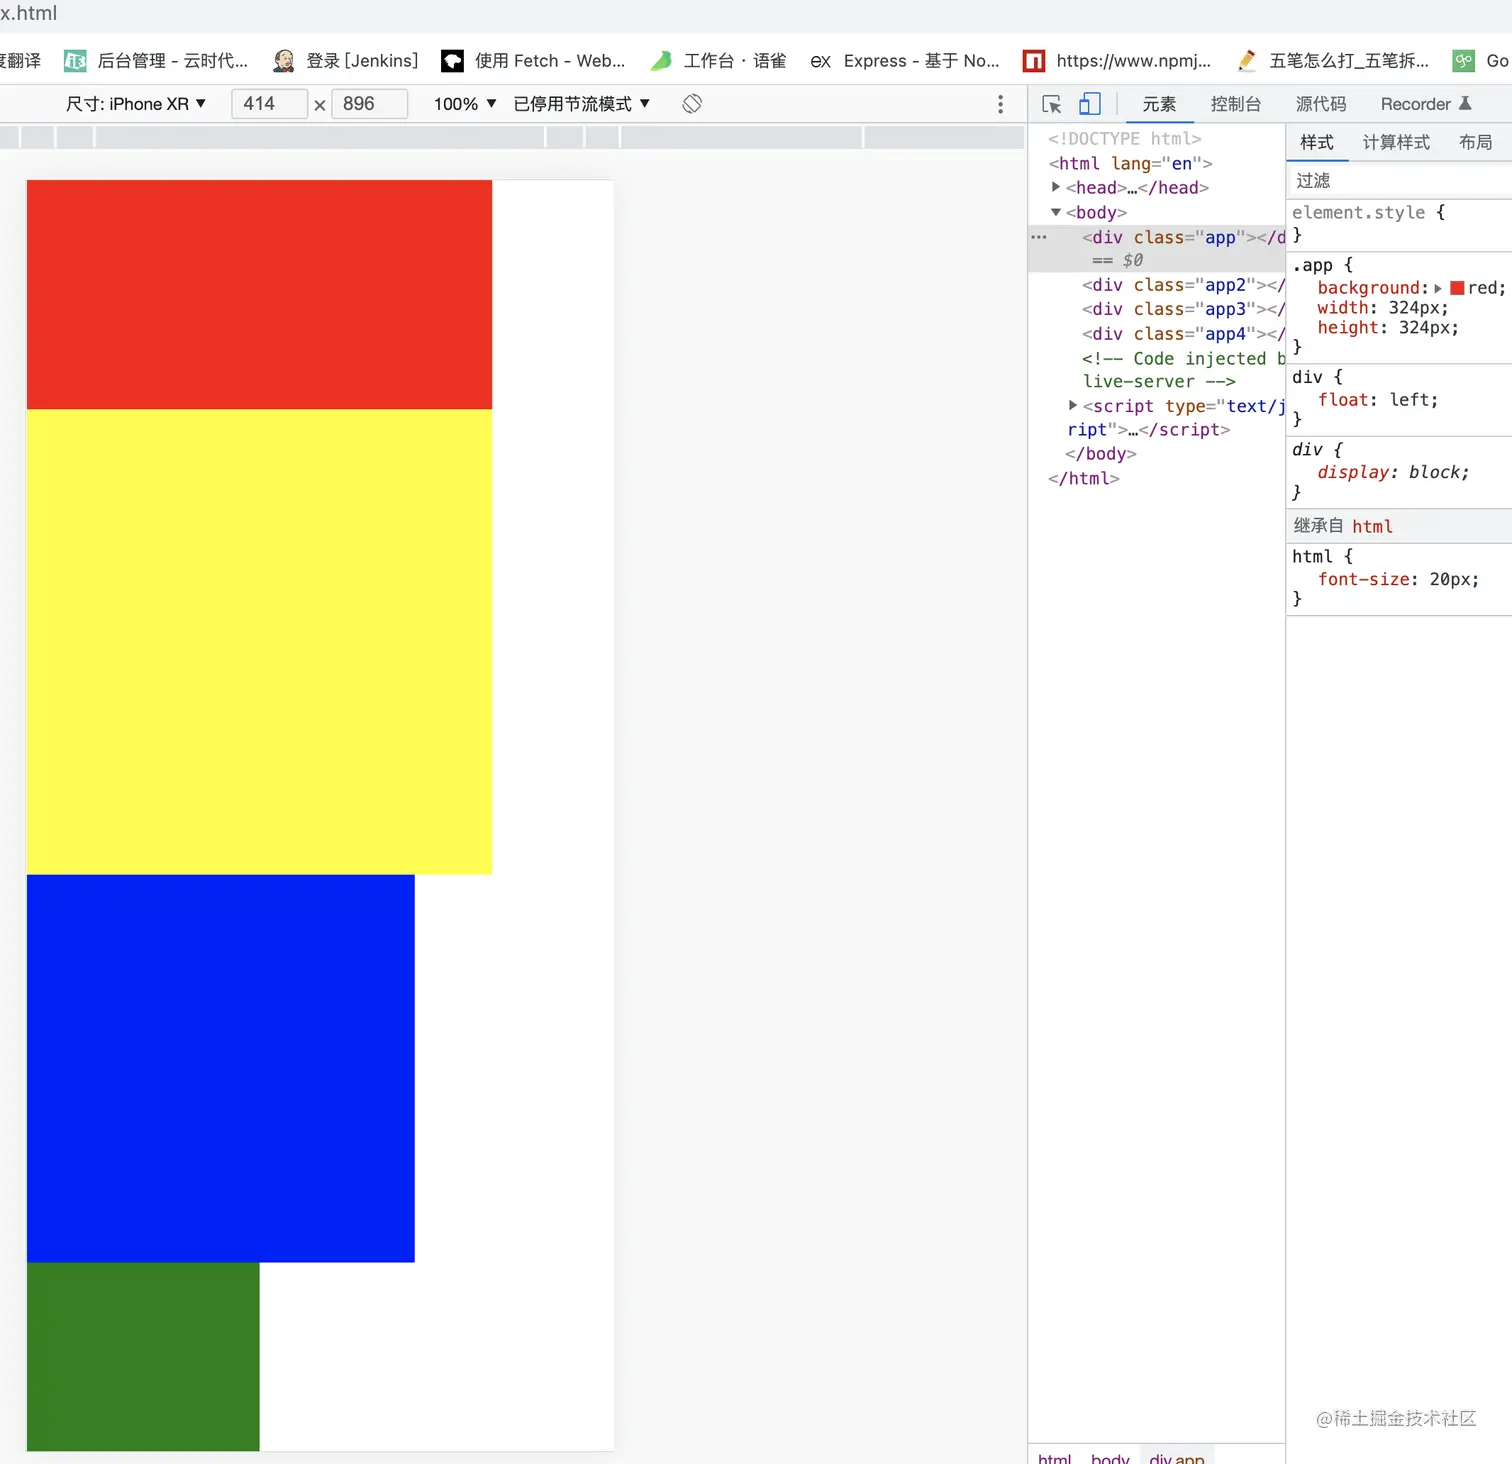The image size is (1512, 1464).
Task: Click the rotate device orientation icon
Action: point(692,104)
